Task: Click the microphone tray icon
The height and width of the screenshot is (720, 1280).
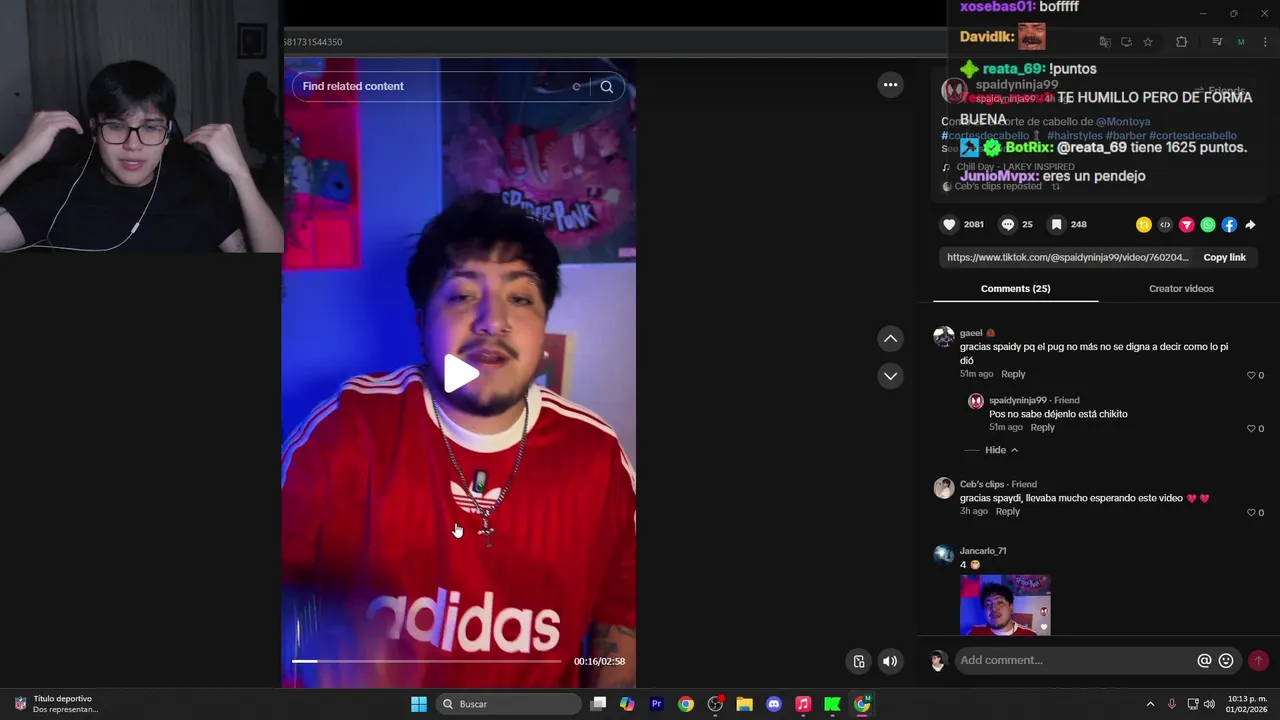Action: [1172, 704]
